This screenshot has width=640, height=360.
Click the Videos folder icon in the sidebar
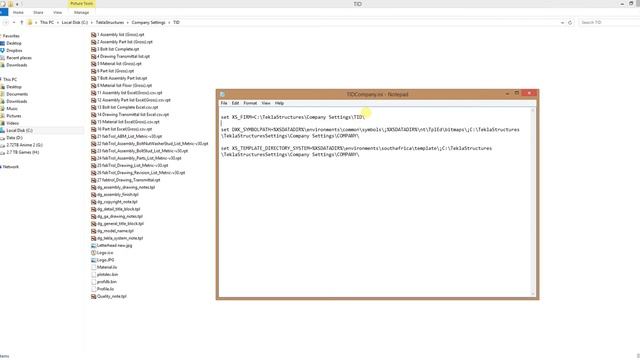click(x=2, y=123)
